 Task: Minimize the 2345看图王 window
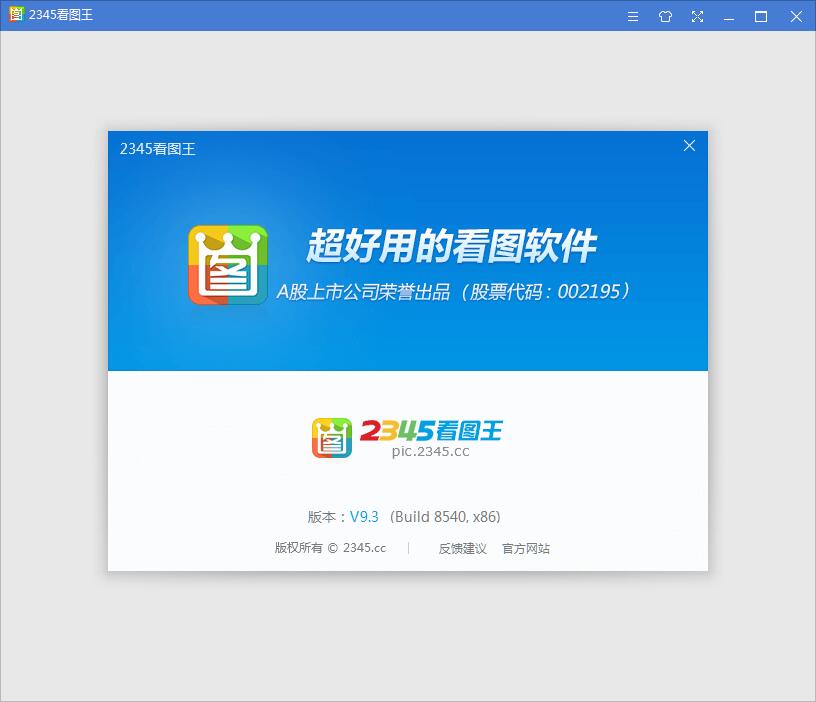click(729, 17)
